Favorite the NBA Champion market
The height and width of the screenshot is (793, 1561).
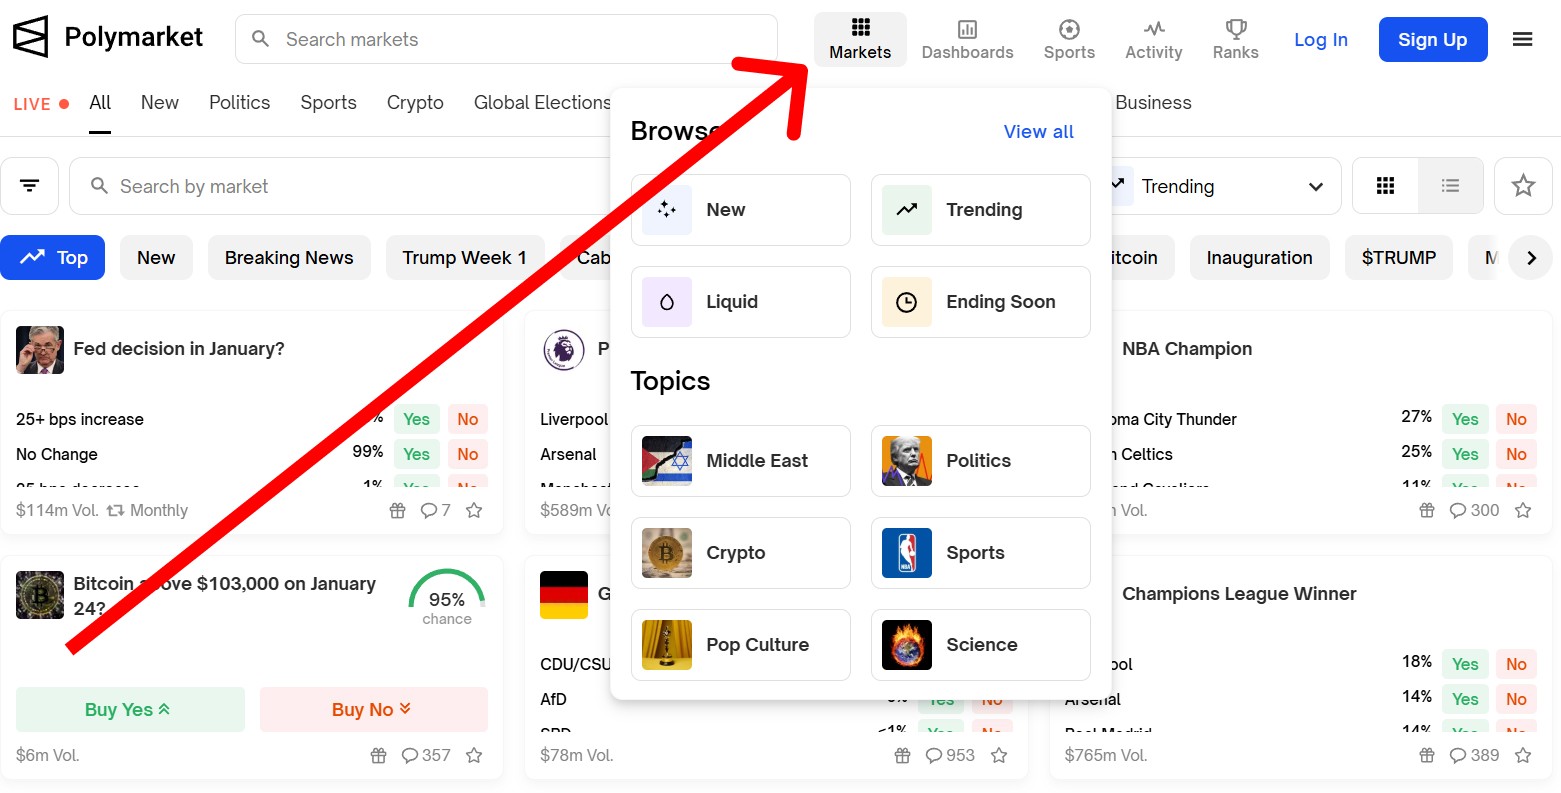(x=1523, y=511)
